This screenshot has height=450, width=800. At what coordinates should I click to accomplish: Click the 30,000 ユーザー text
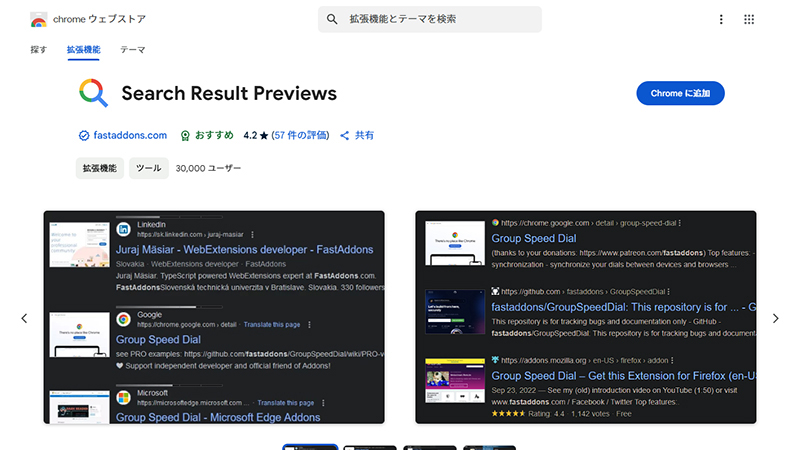(x=208, y=168)
